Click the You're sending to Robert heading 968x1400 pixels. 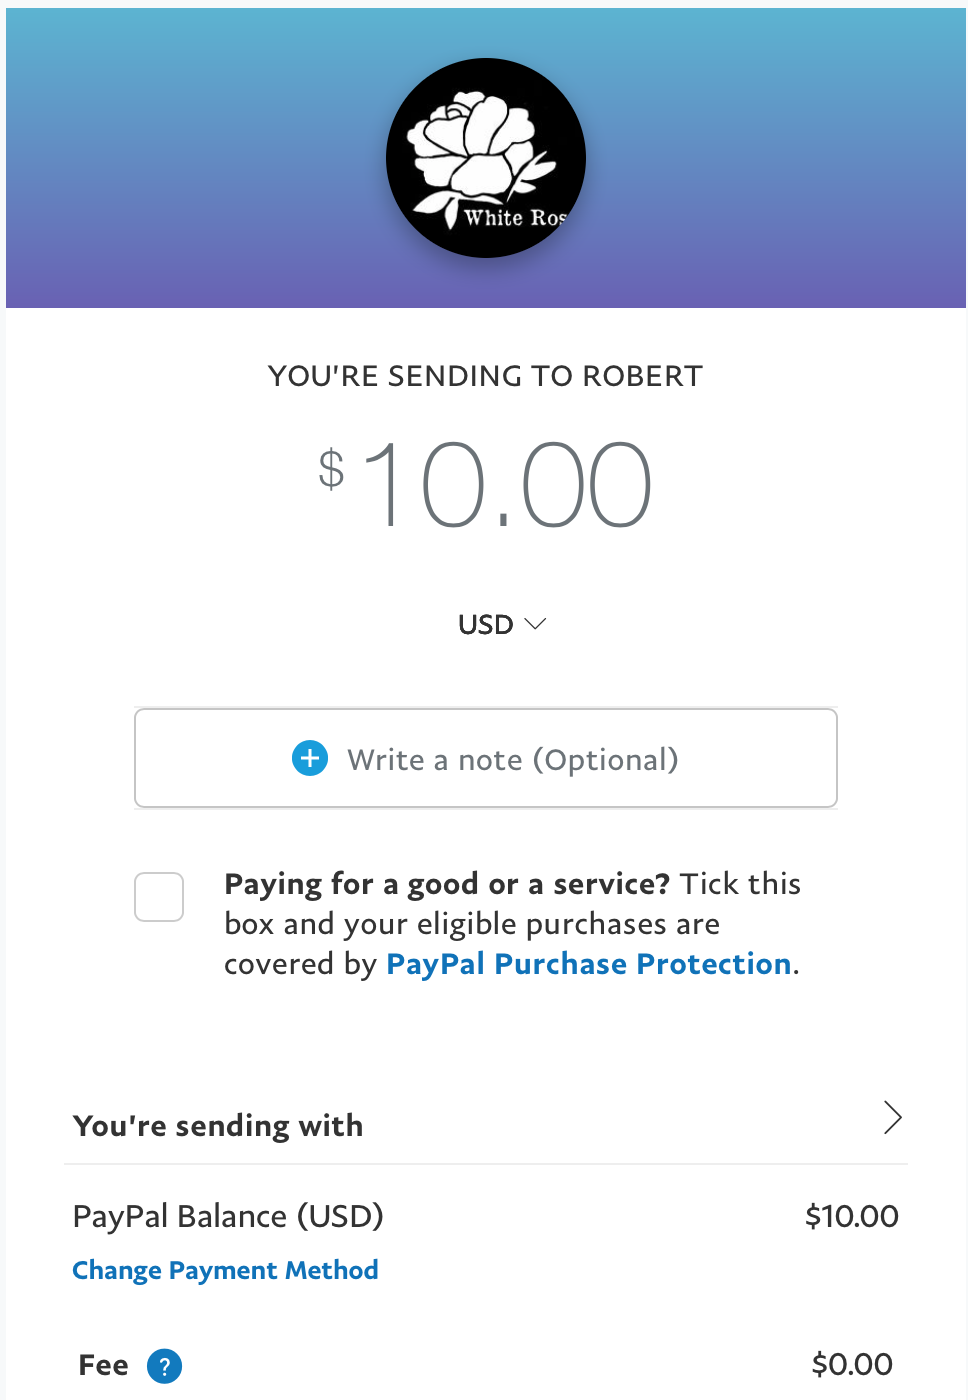tap(486, 376)
